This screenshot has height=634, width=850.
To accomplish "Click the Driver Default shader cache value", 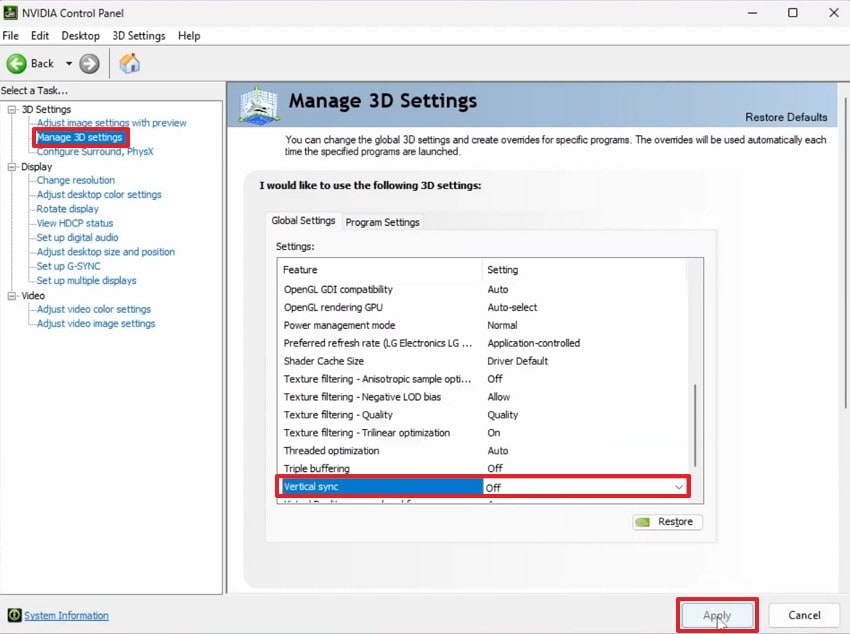I will click(517, 361).
